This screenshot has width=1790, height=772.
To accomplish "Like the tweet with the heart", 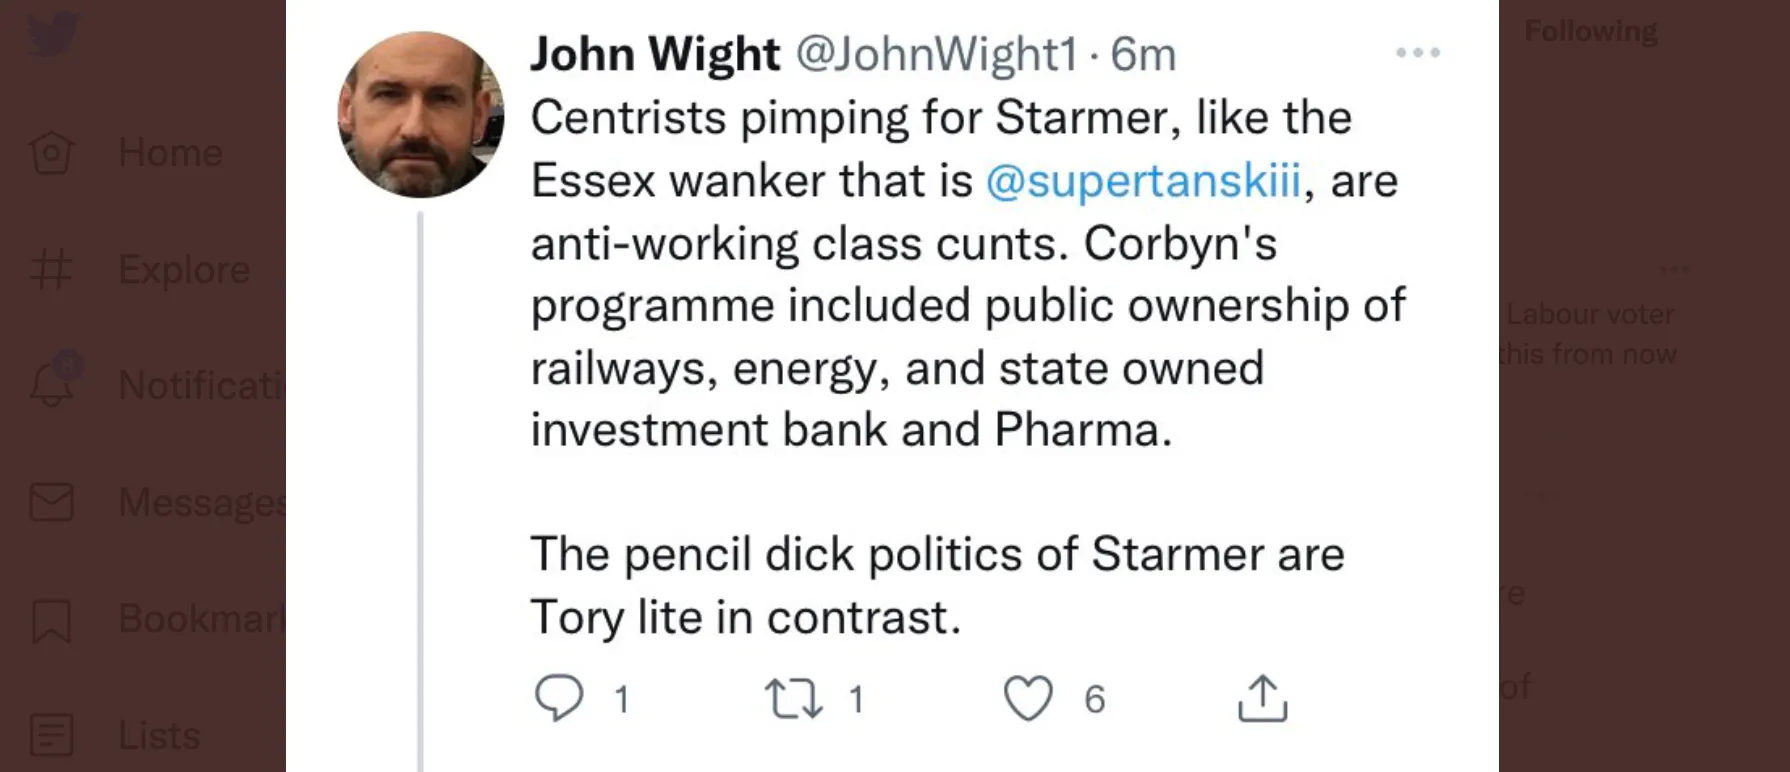I will tap(1028, 698).
